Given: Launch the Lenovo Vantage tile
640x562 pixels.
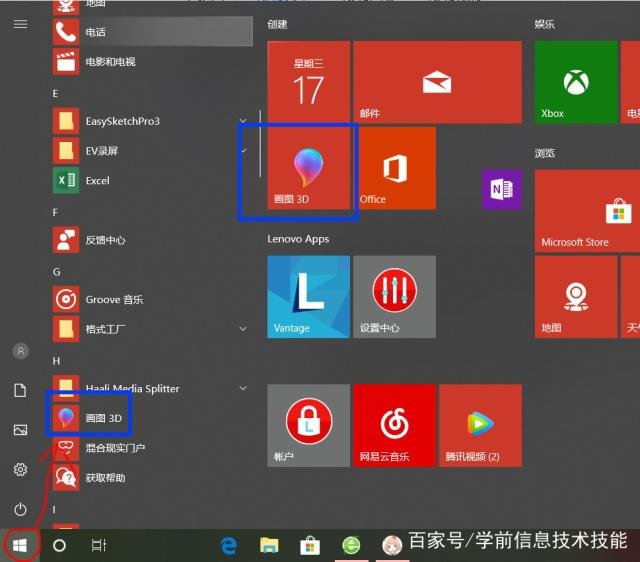Looking at the screenshot, I should pos(308,296).
